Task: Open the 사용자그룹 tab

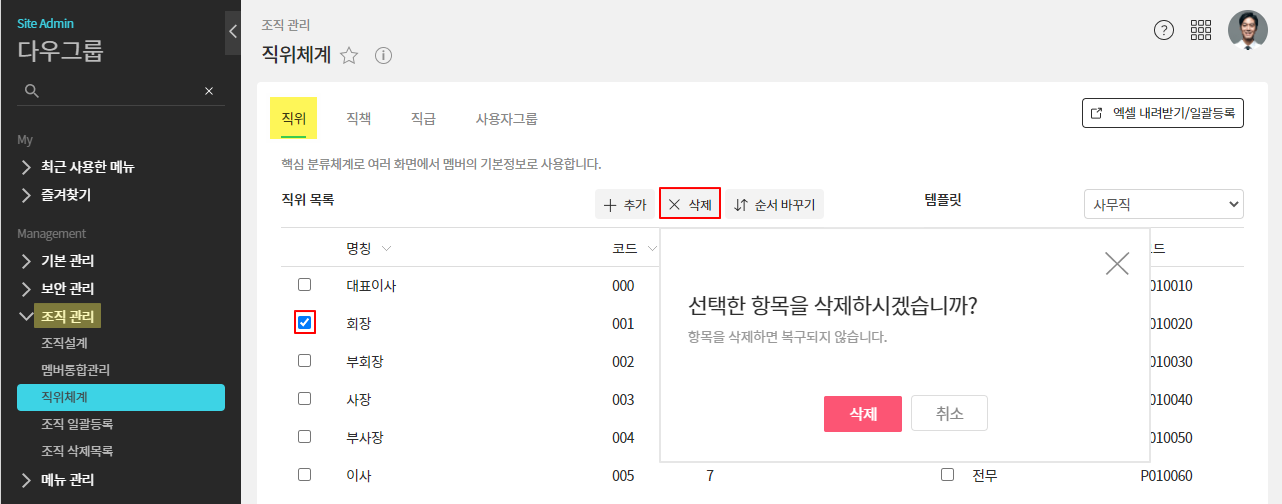Action: click(x=506, y=118)
